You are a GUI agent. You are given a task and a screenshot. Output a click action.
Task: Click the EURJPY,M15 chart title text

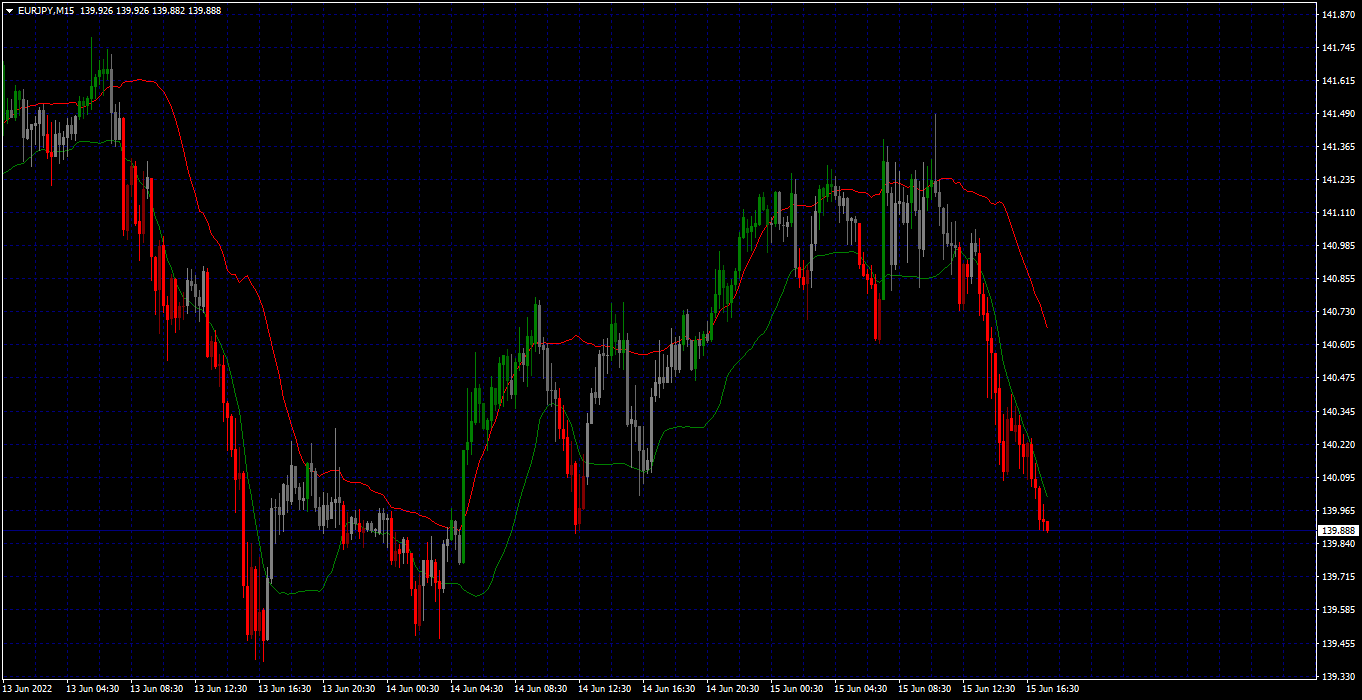[x=46, y=10]
